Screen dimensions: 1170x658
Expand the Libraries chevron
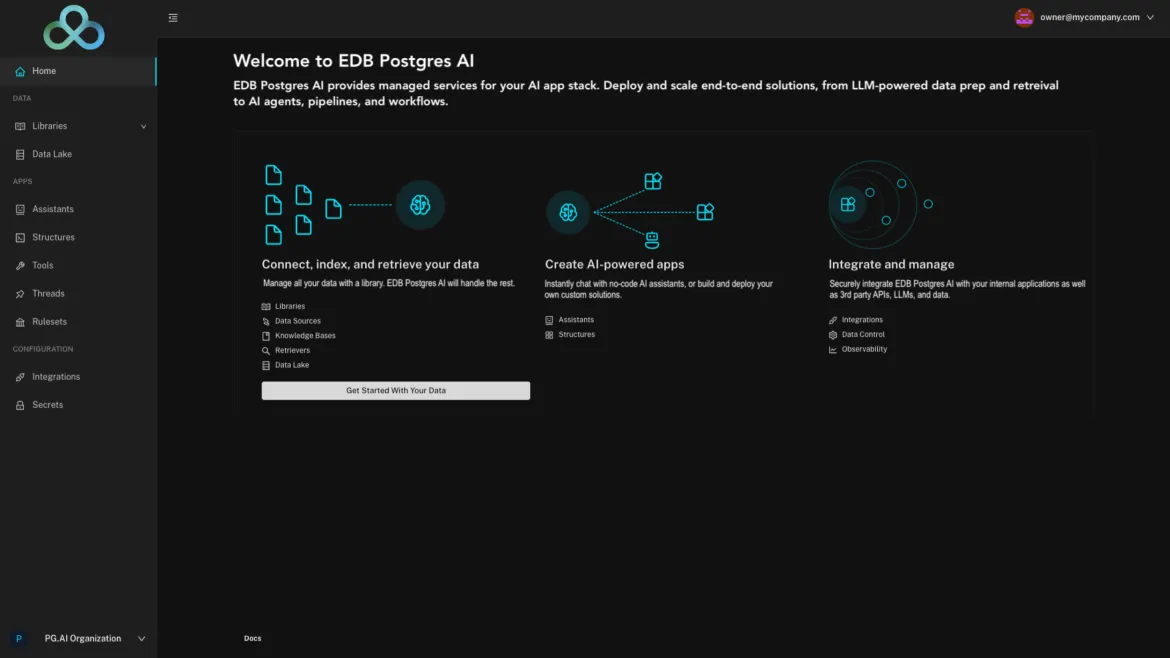[x=143, y=127]
